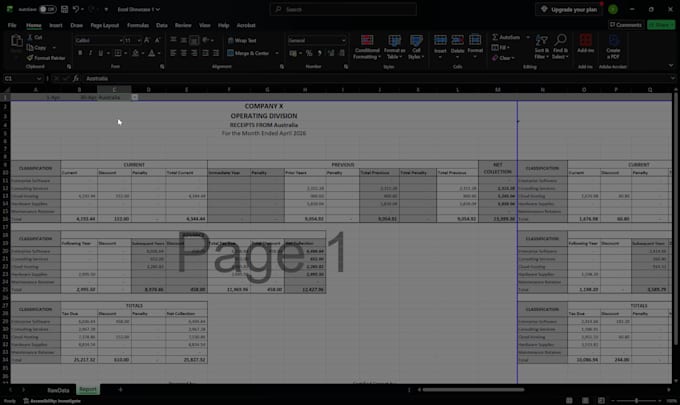Open the Comments pane button
The width and height of the screenshot is (680, 405).
click(626, 25)
